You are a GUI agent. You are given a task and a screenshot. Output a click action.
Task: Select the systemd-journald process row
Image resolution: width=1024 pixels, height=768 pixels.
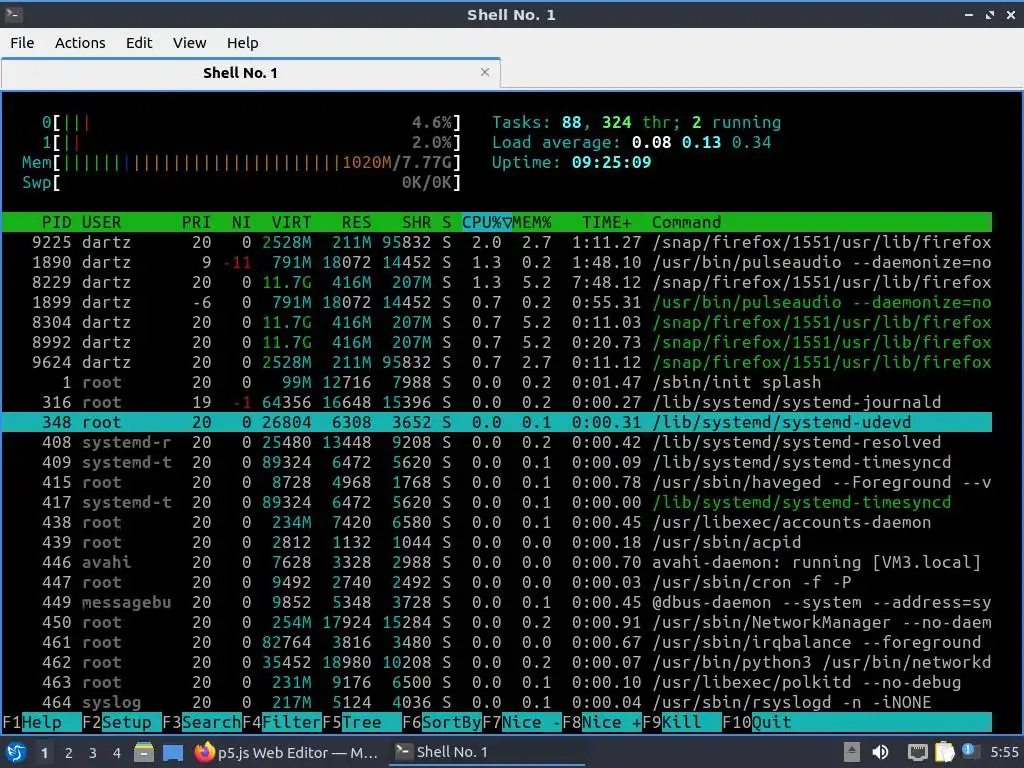497,402
